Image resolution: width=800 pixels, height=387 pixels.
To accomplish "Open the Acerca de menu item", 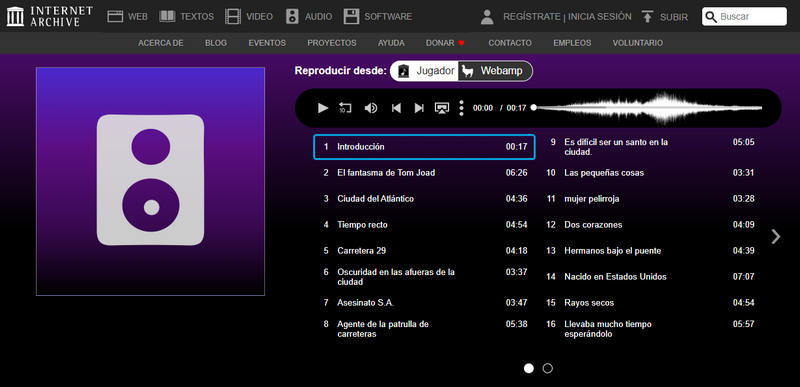I will (161, 43).
